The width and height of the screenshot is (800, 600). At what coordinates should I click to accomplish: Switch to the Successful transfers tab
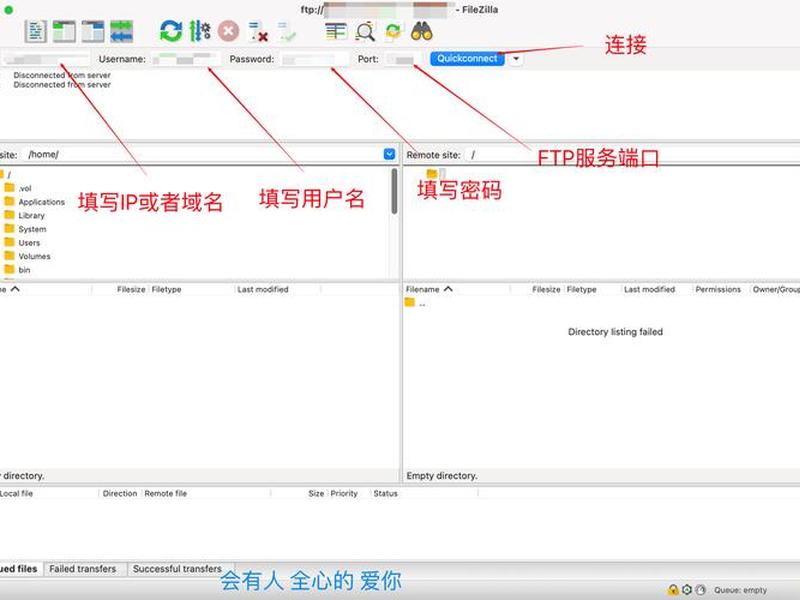[x=177, y=568]
